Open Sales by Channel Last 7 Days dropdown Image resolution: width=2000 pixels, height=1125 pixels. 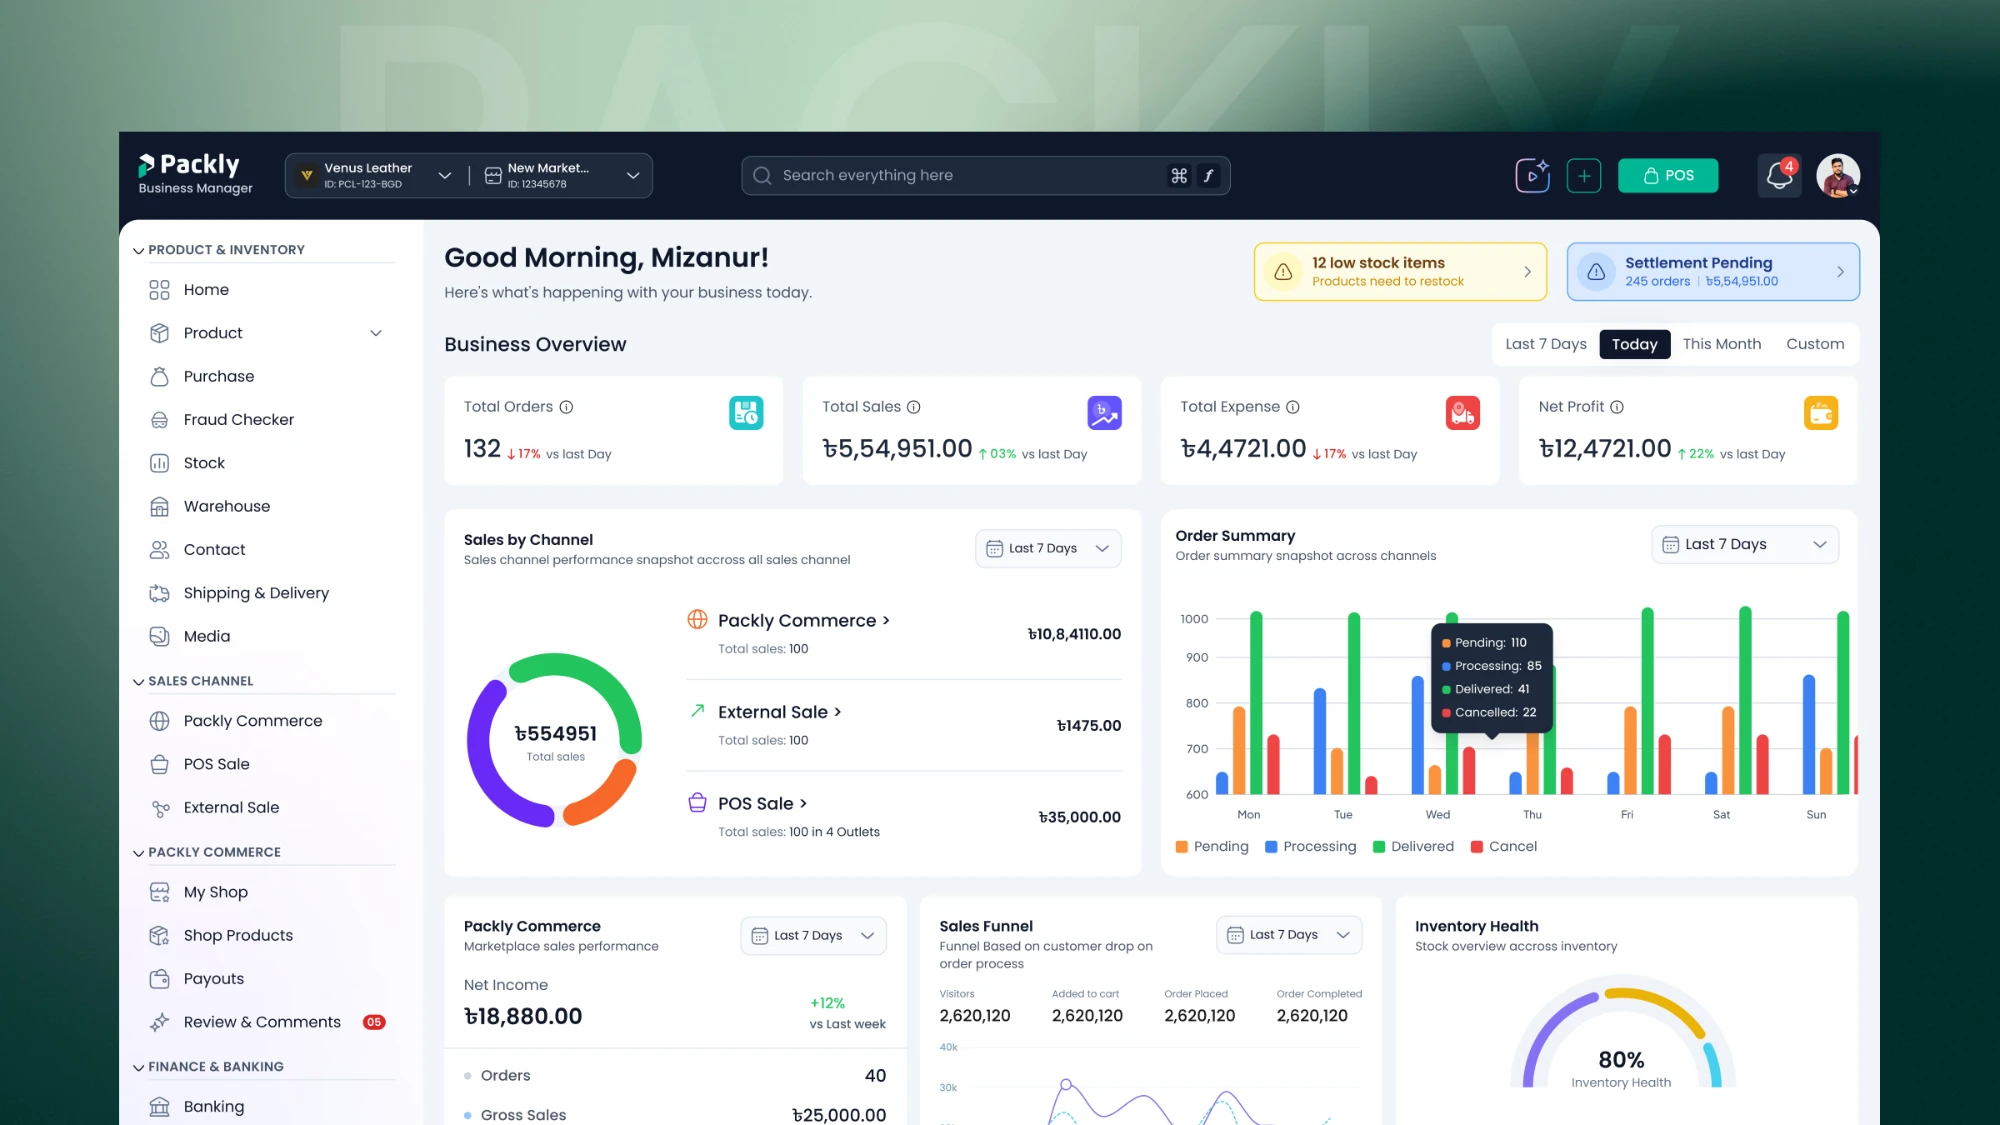click(1048, 548)
